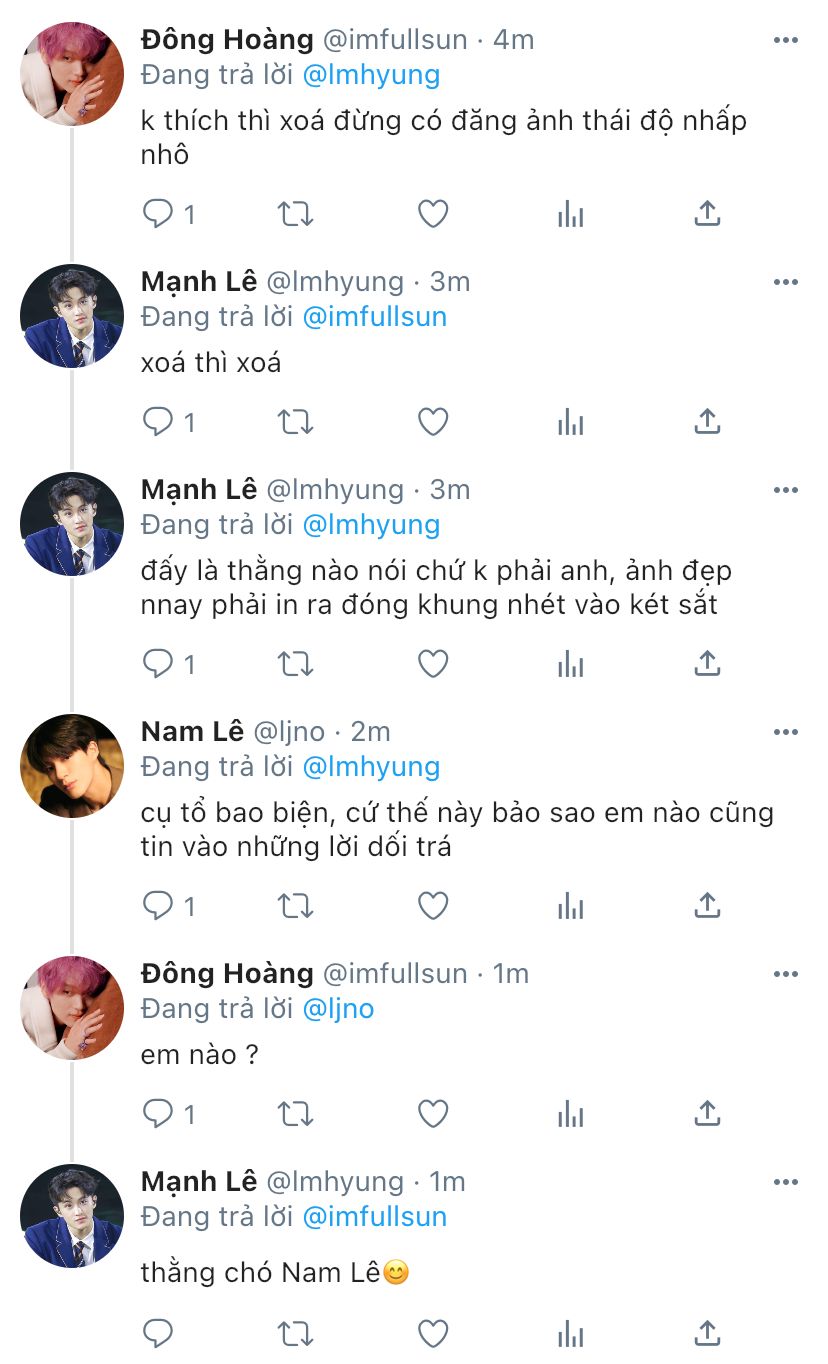Viewport: 828px width, 1364px height.
Task: Retweet Nam Lê's tweet
Action: coord(295,906)
